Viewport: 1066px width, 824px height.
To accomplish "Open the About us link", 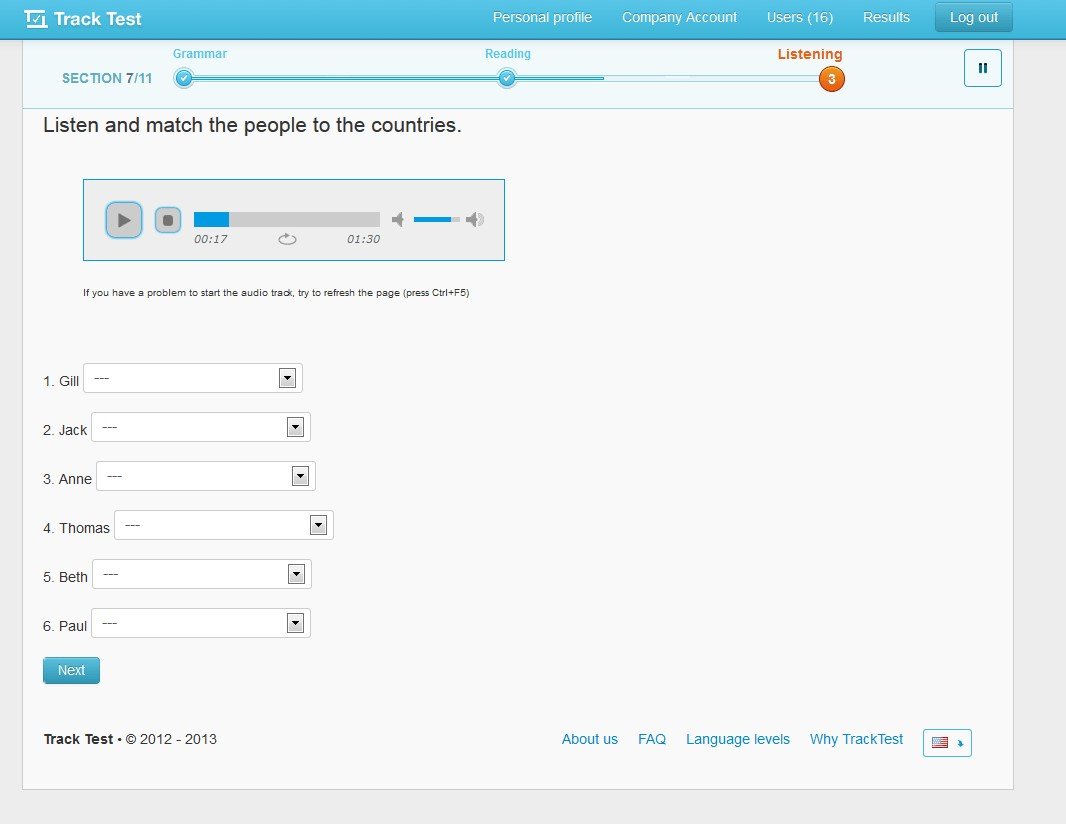I will [x=589, y=739].
